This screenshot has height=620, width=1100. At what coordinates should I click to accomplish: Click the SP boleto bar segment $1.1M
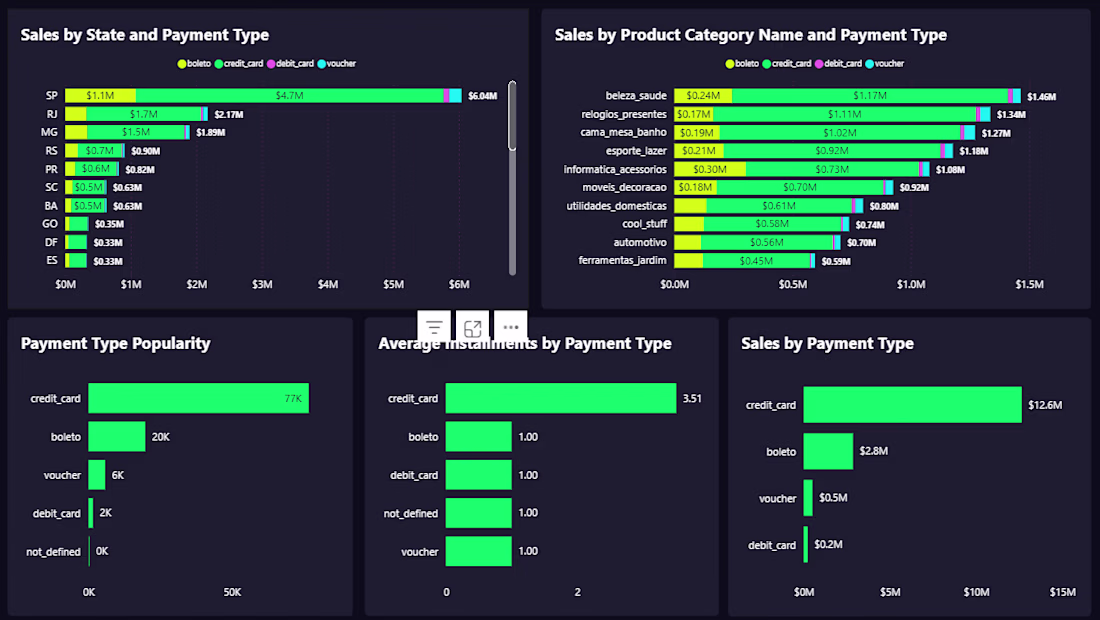100,95
